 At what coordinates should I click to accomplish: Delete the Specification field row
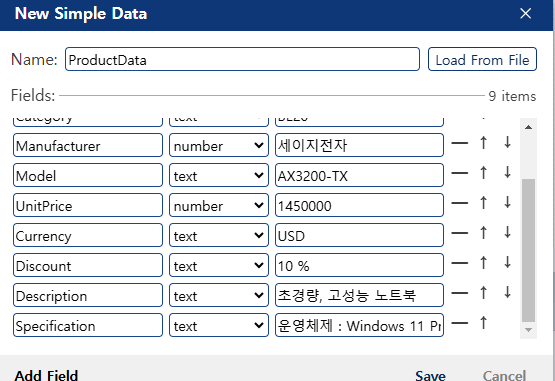459,323
